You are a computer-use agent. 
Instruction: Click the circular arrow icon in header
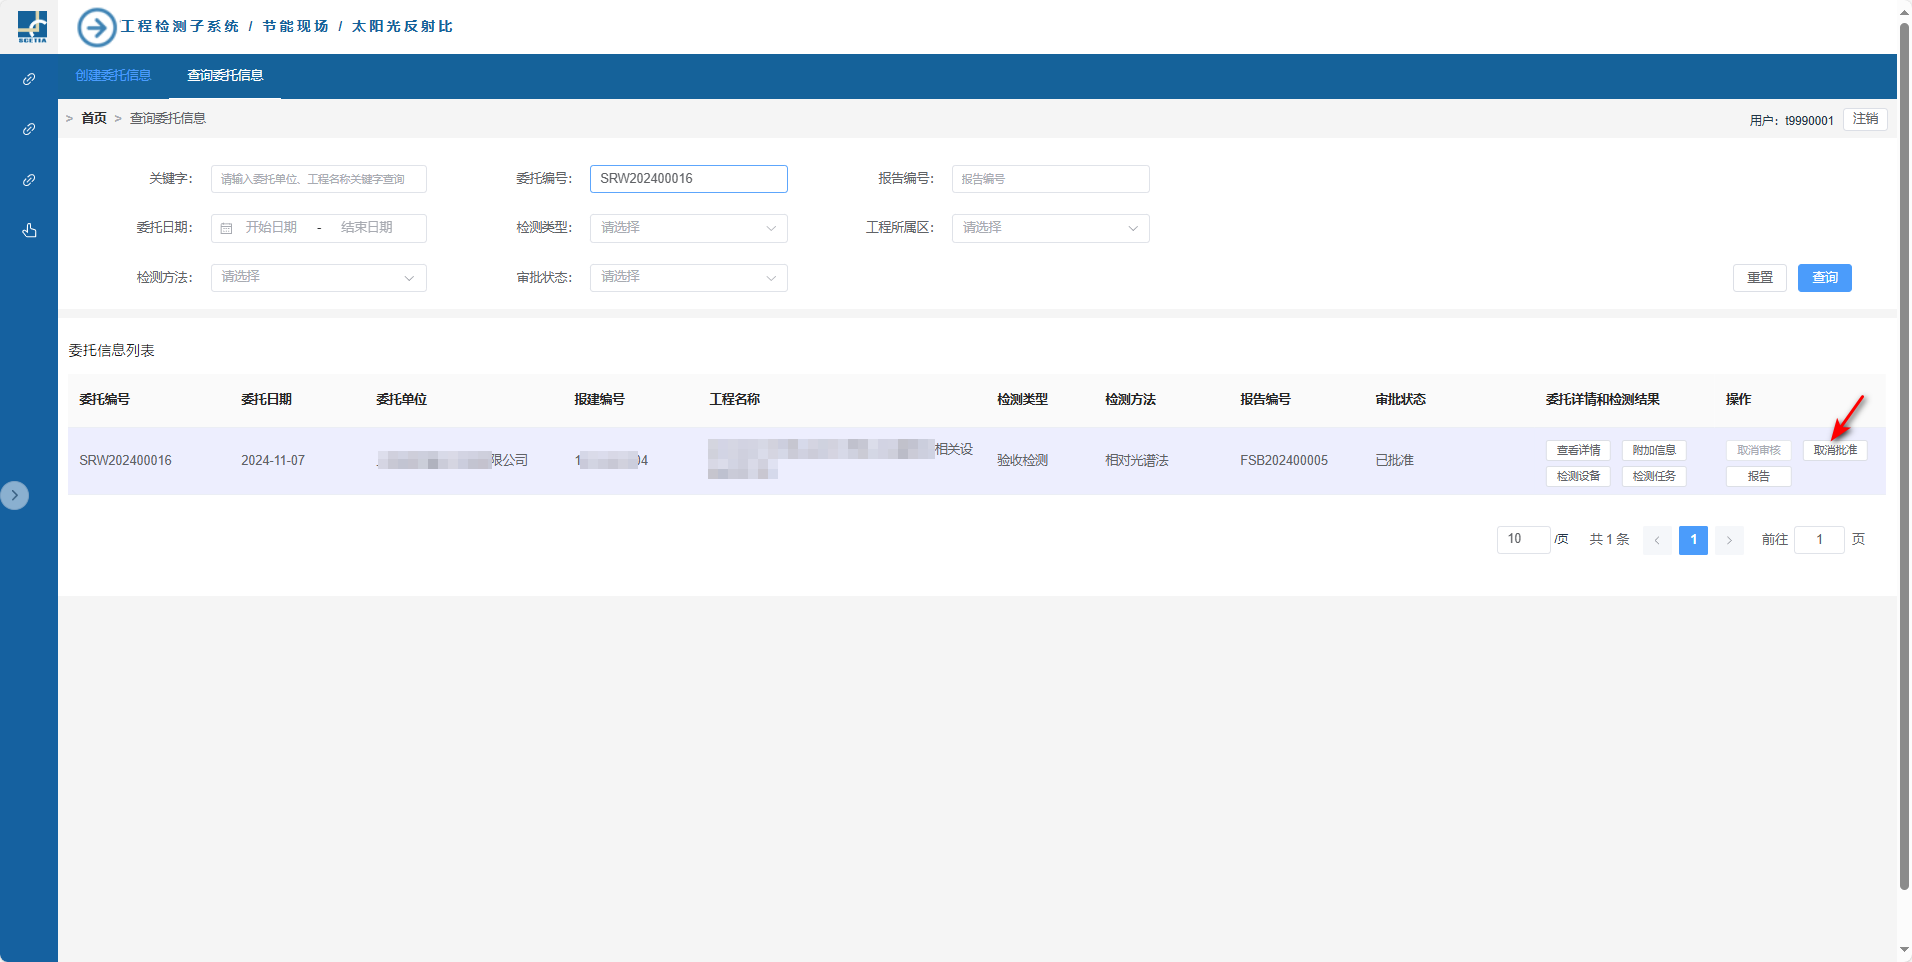97,27
